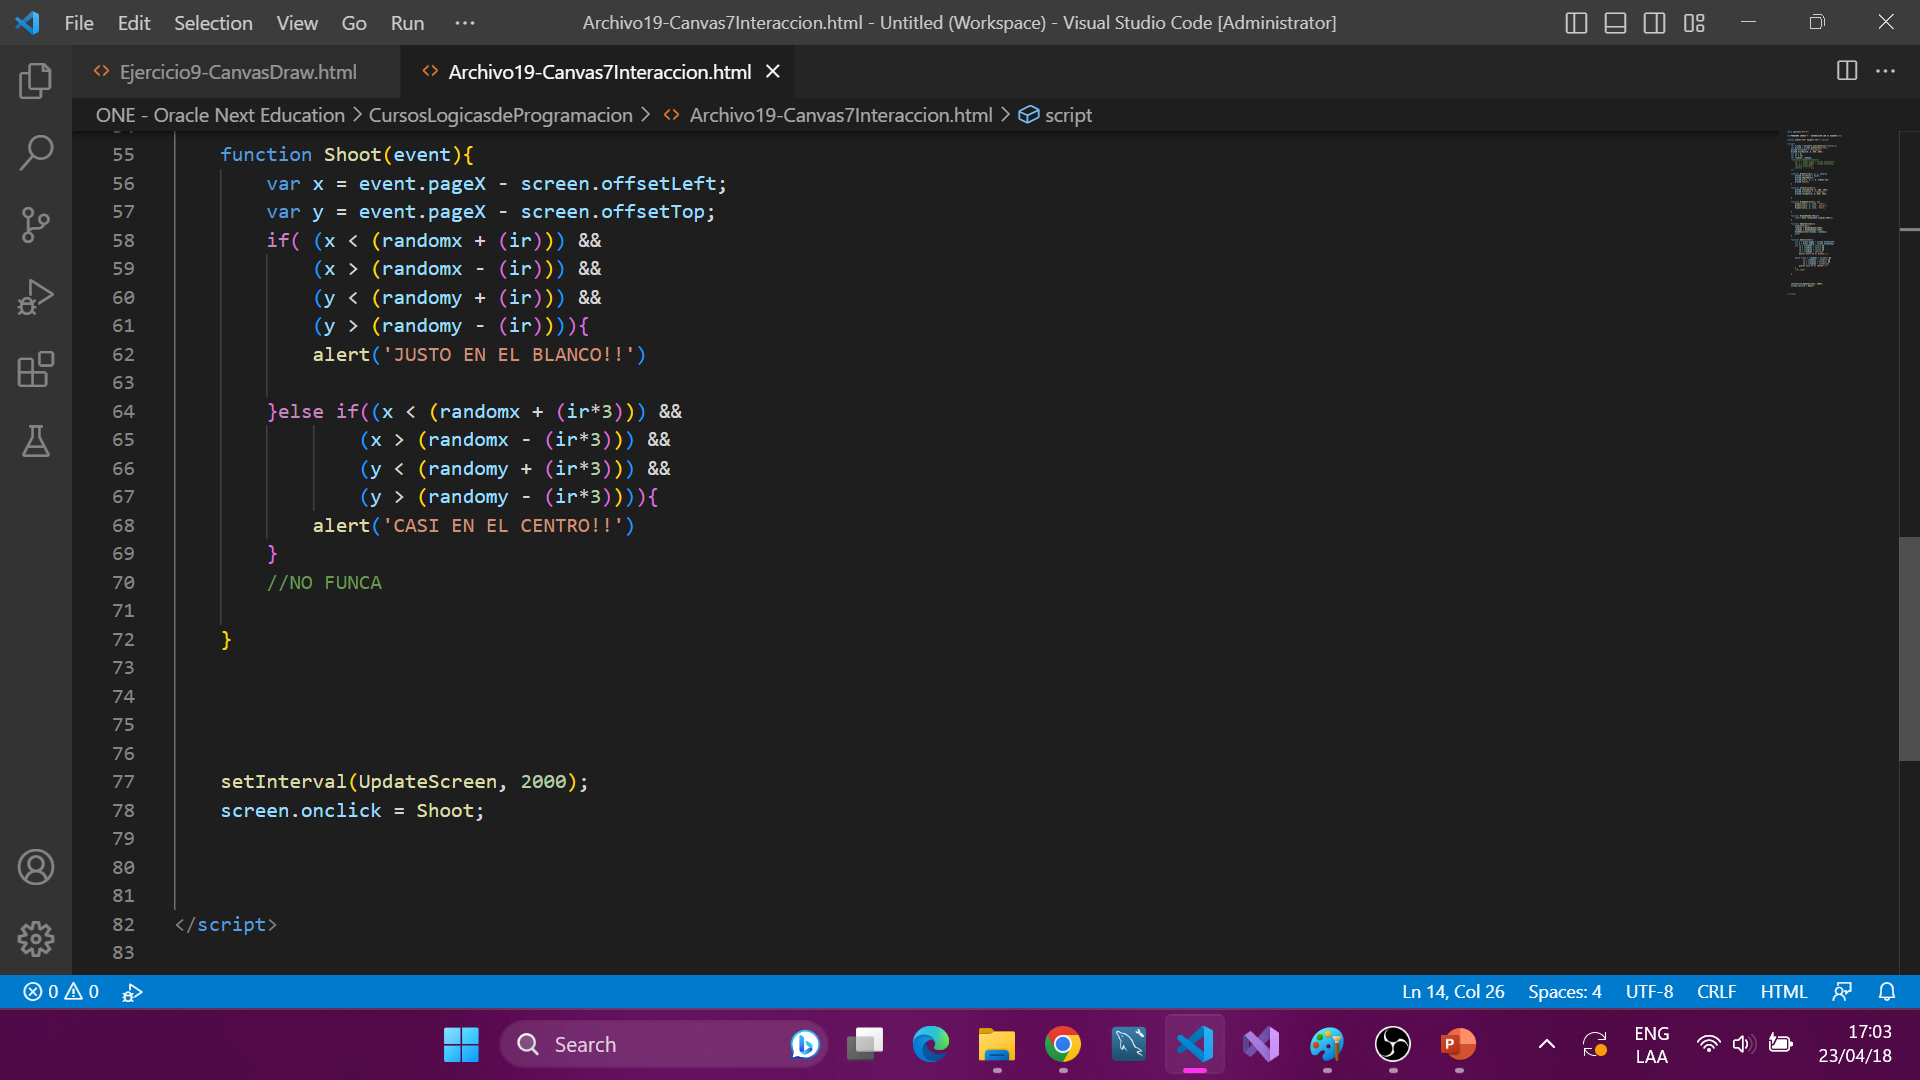Open the Accounts menu
The image size is (1920, 1080).
pos(36,867)
